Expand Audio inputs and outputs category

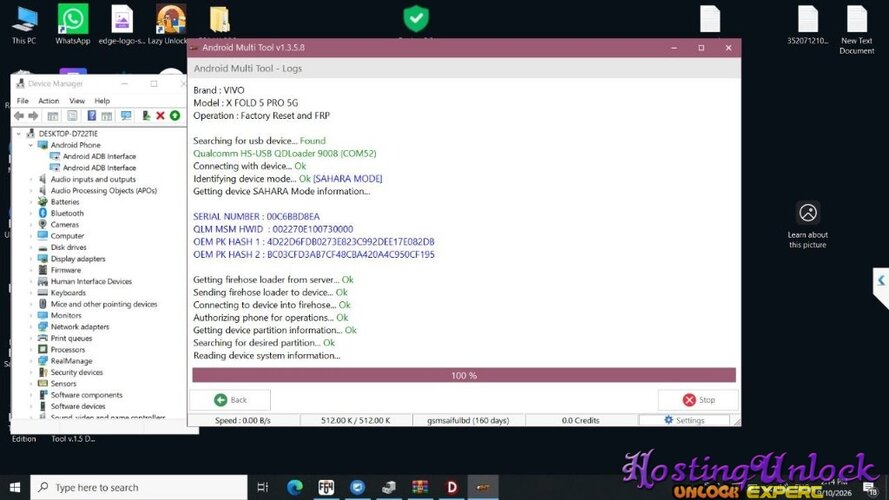[31, 179]
